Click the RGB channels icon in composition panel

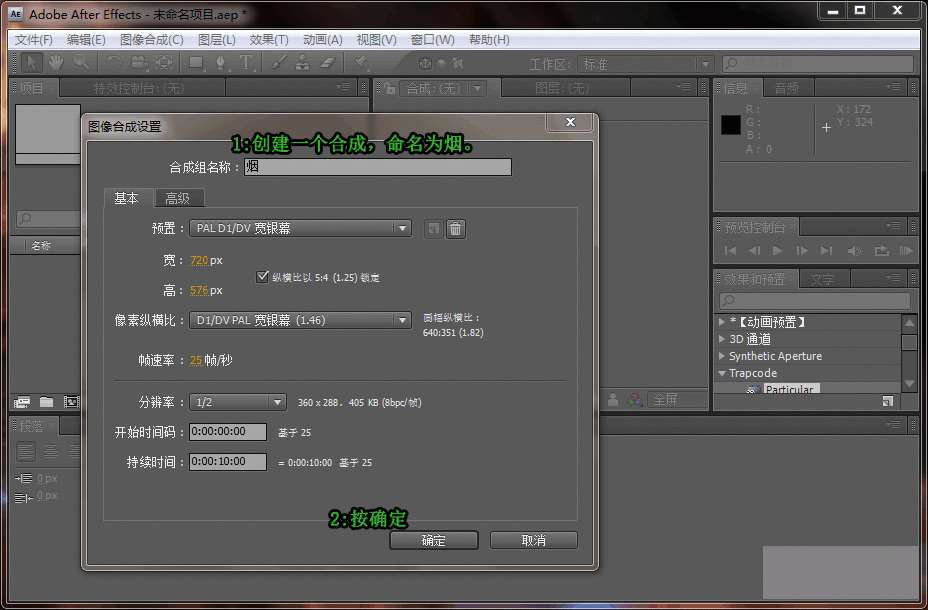coord(635,400)
